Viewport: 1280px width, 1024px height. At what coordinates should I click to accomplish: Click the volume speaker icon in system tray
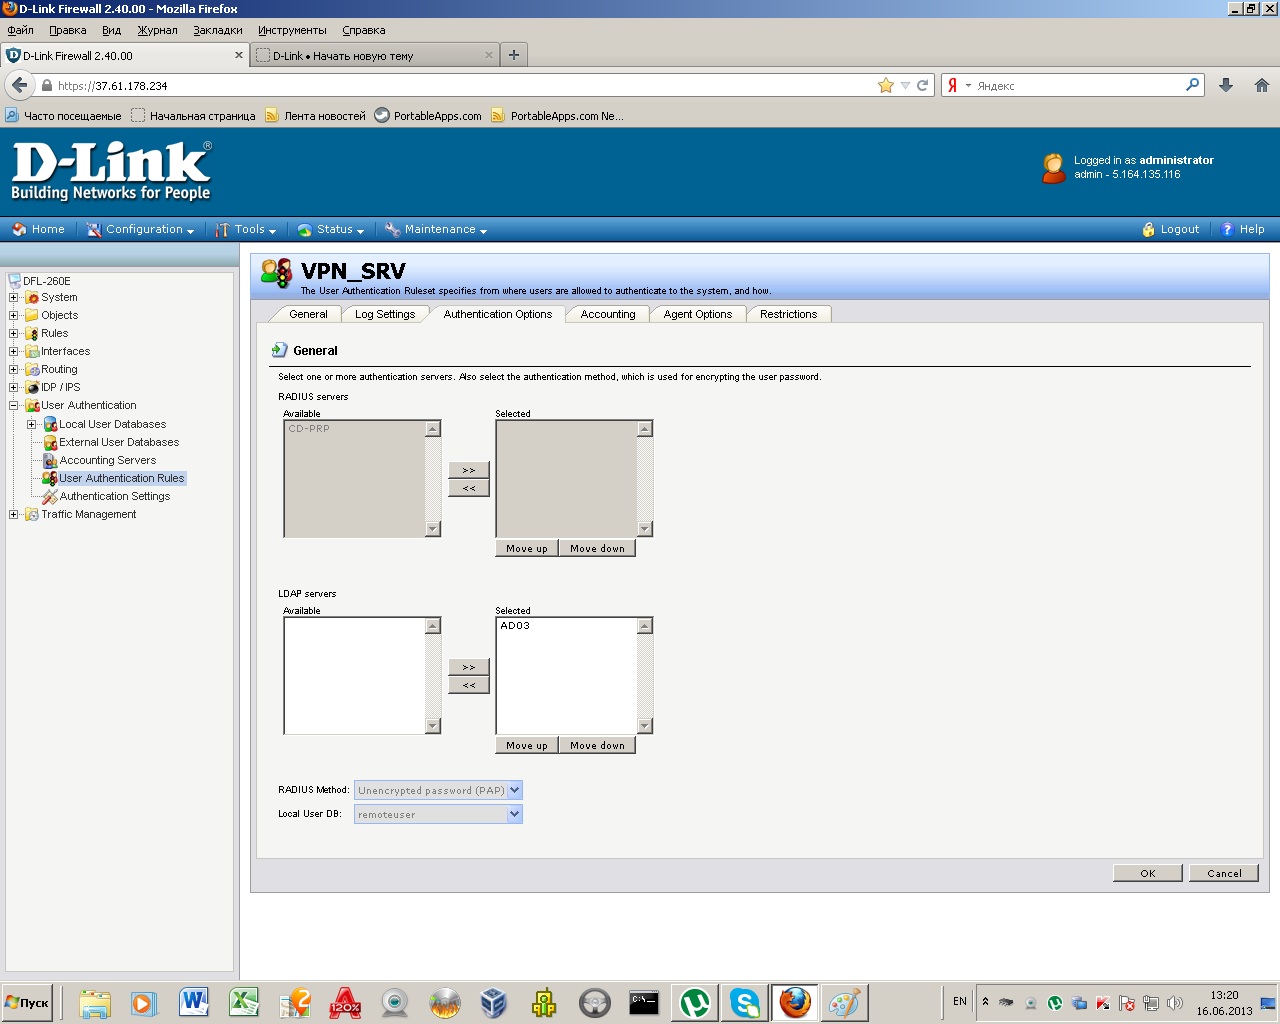[x=1175, y=1003]
